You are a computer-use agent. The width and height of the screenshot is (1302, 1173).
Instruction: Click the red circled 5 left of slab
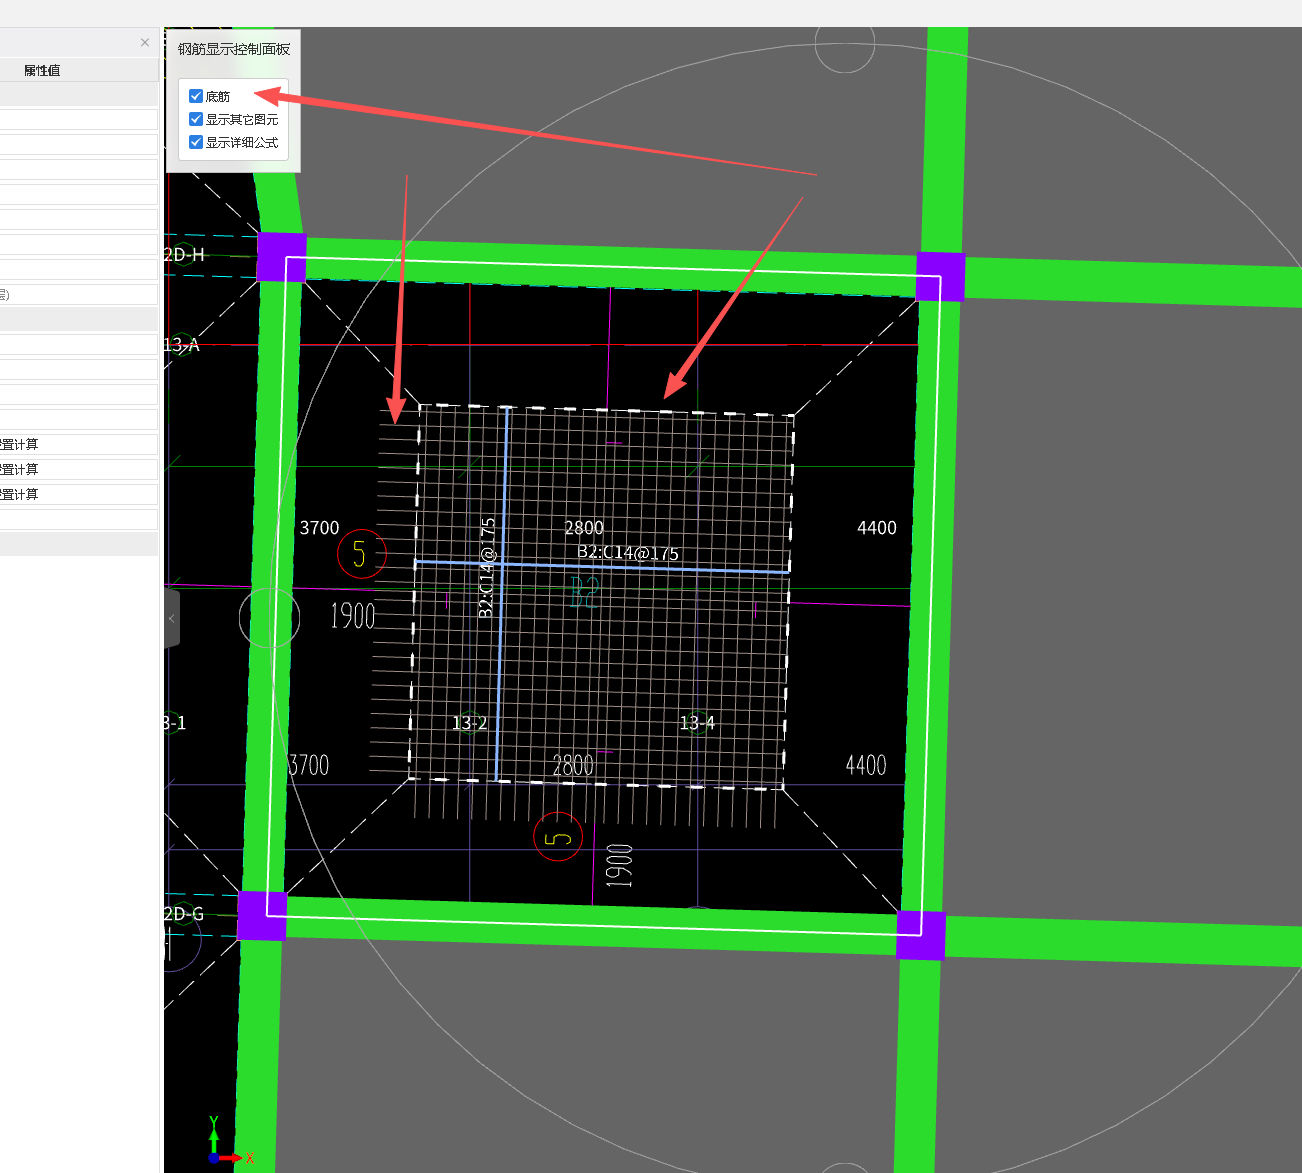coord(361,553)
